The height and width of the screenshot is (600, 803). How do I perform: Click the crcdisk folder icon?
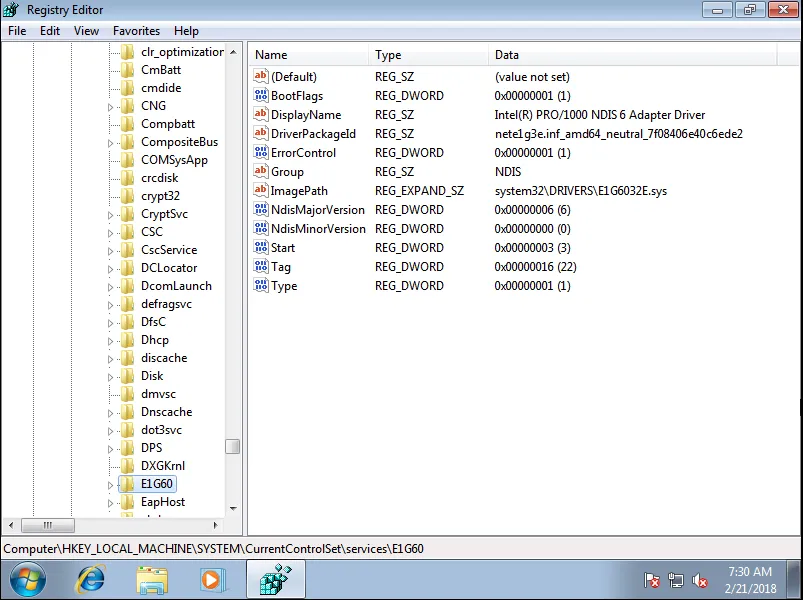coord(127,178)
